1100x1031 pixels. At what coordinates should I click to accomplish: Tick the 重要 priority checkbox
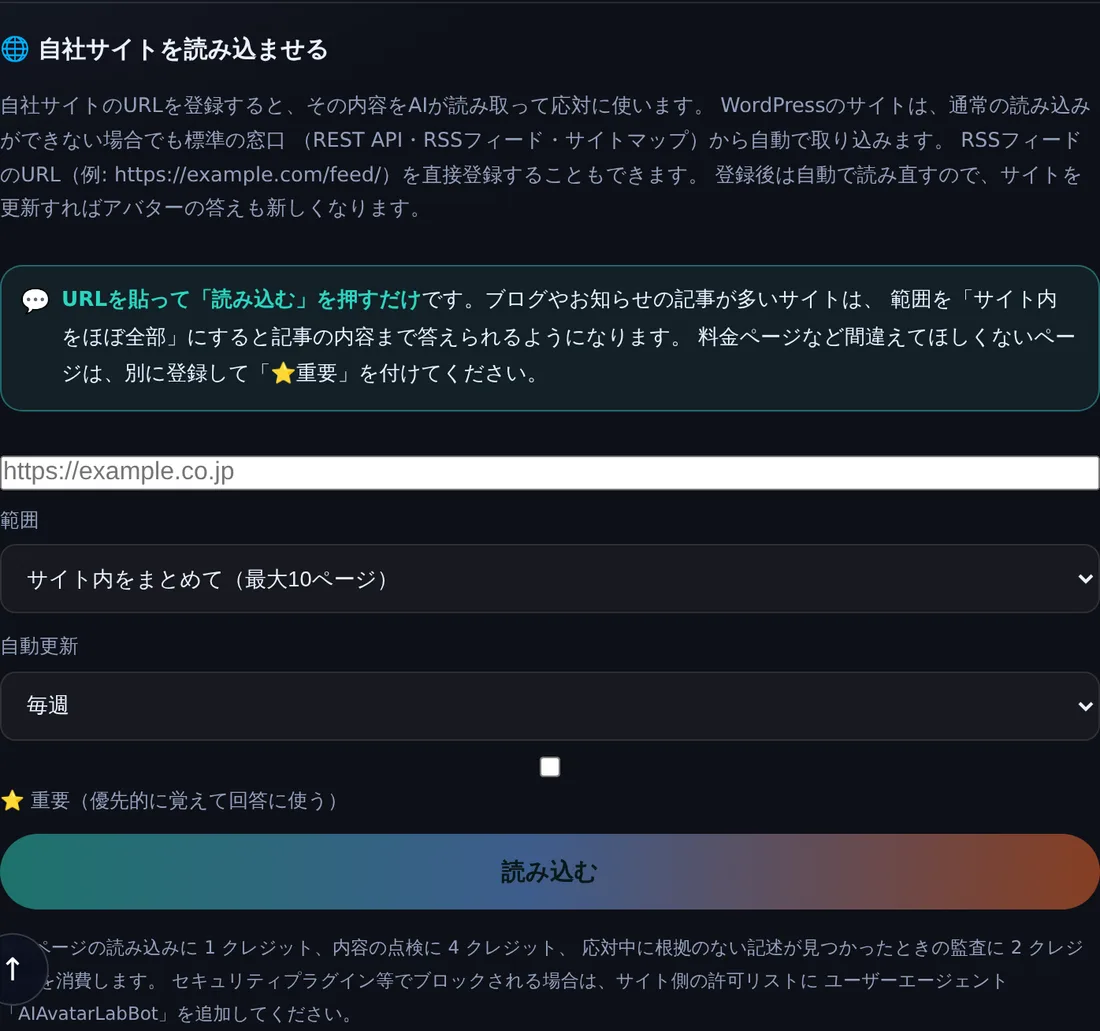tap(550, 767)
